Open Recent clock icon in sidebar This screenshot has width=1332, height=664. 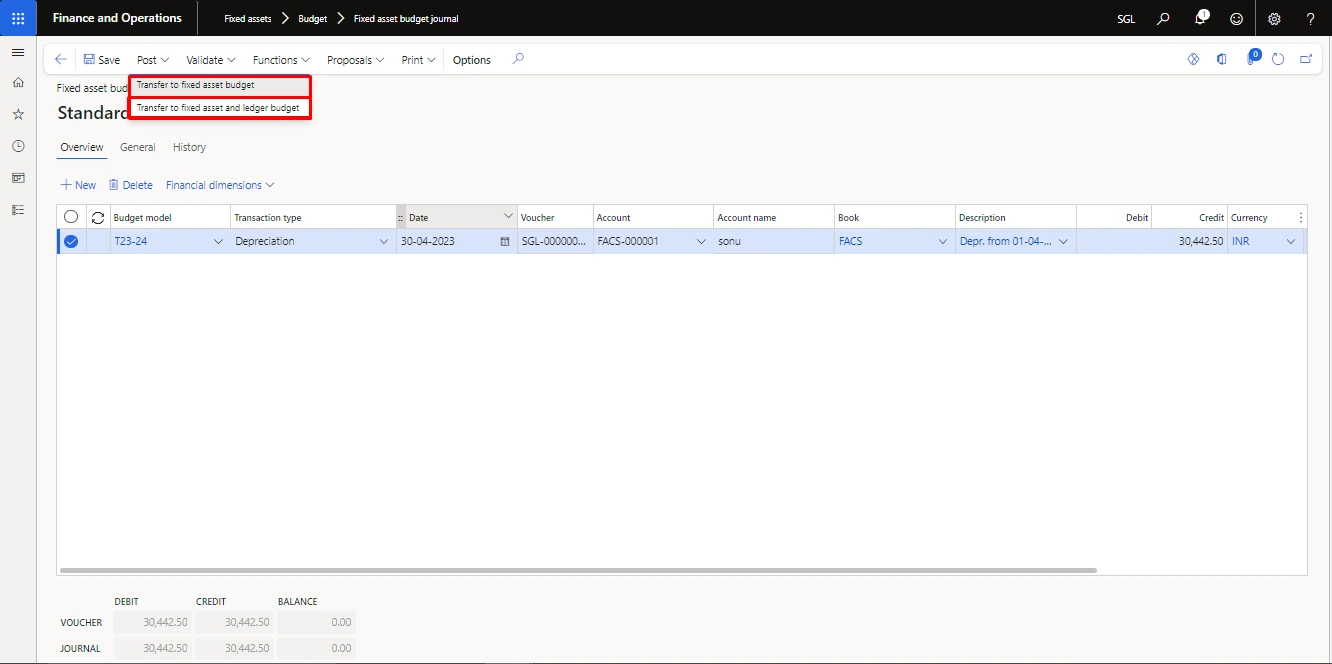(18, 146)
